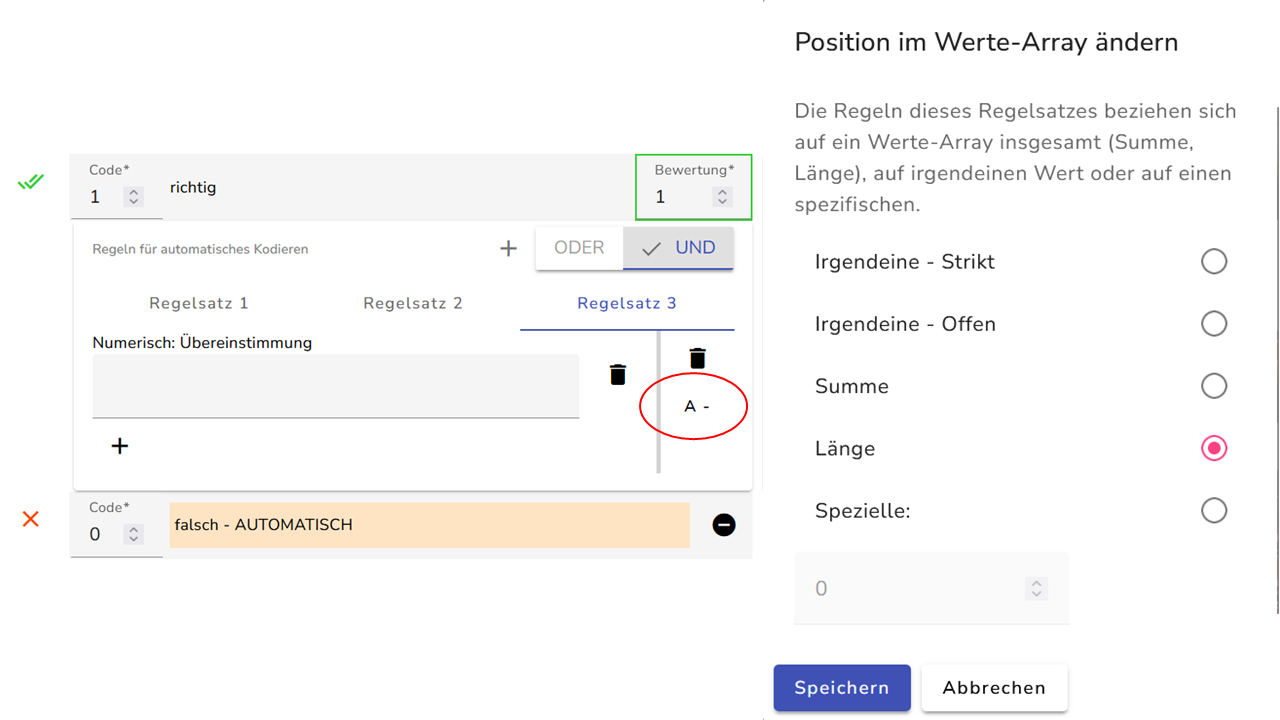This screenshot has height=720, width=1280.
Task: Adjust the Spezielle index stepper arrows
Action: click(1037, 589)
